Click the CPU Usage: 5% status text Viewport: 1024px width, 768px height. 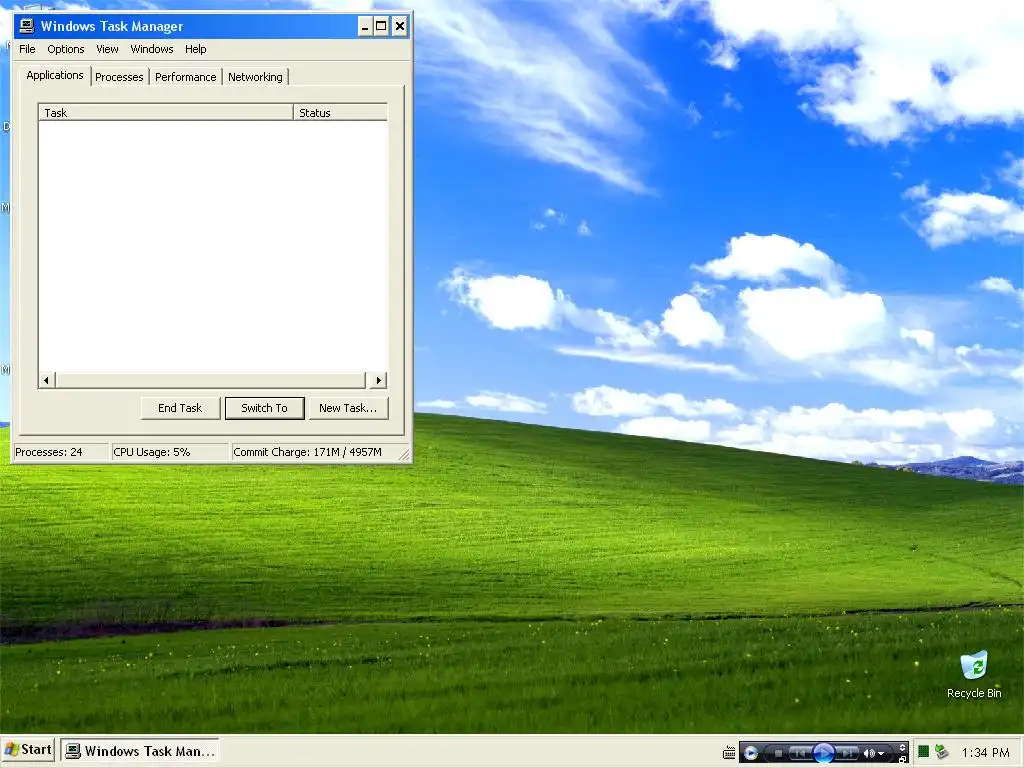tap(152, 452)
